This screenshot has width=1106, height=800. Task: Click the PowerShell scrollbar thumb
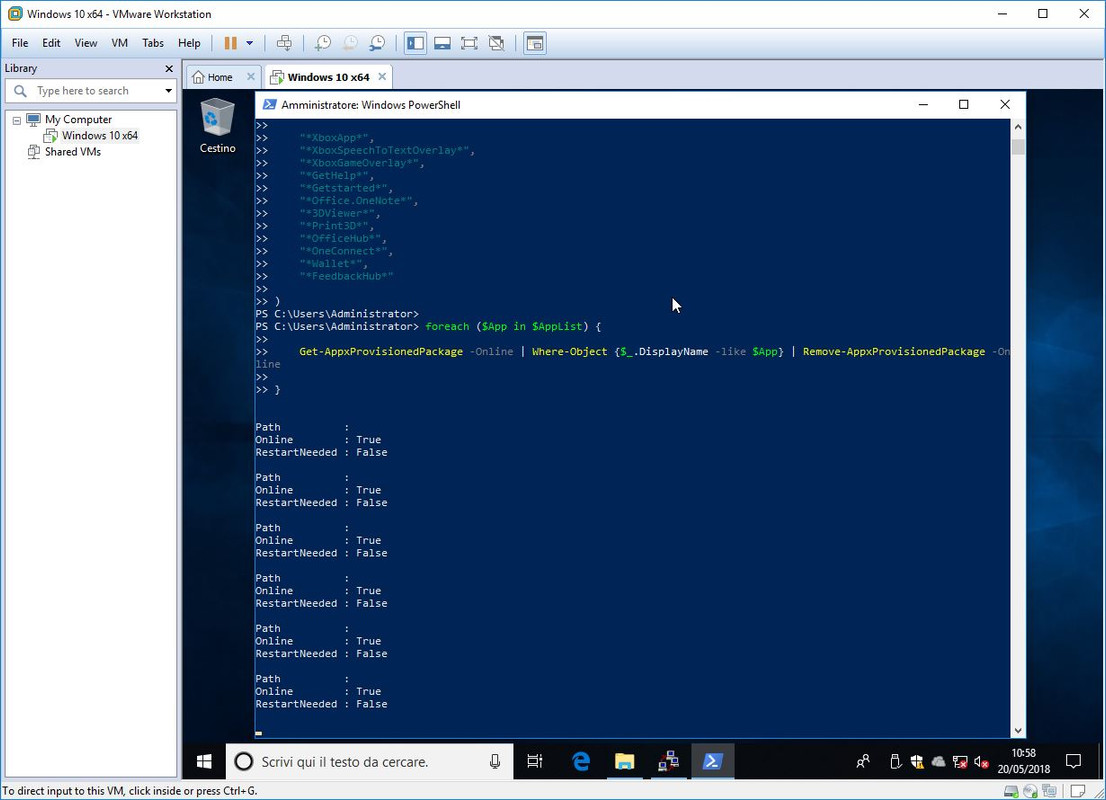[x=1017, y=147]
